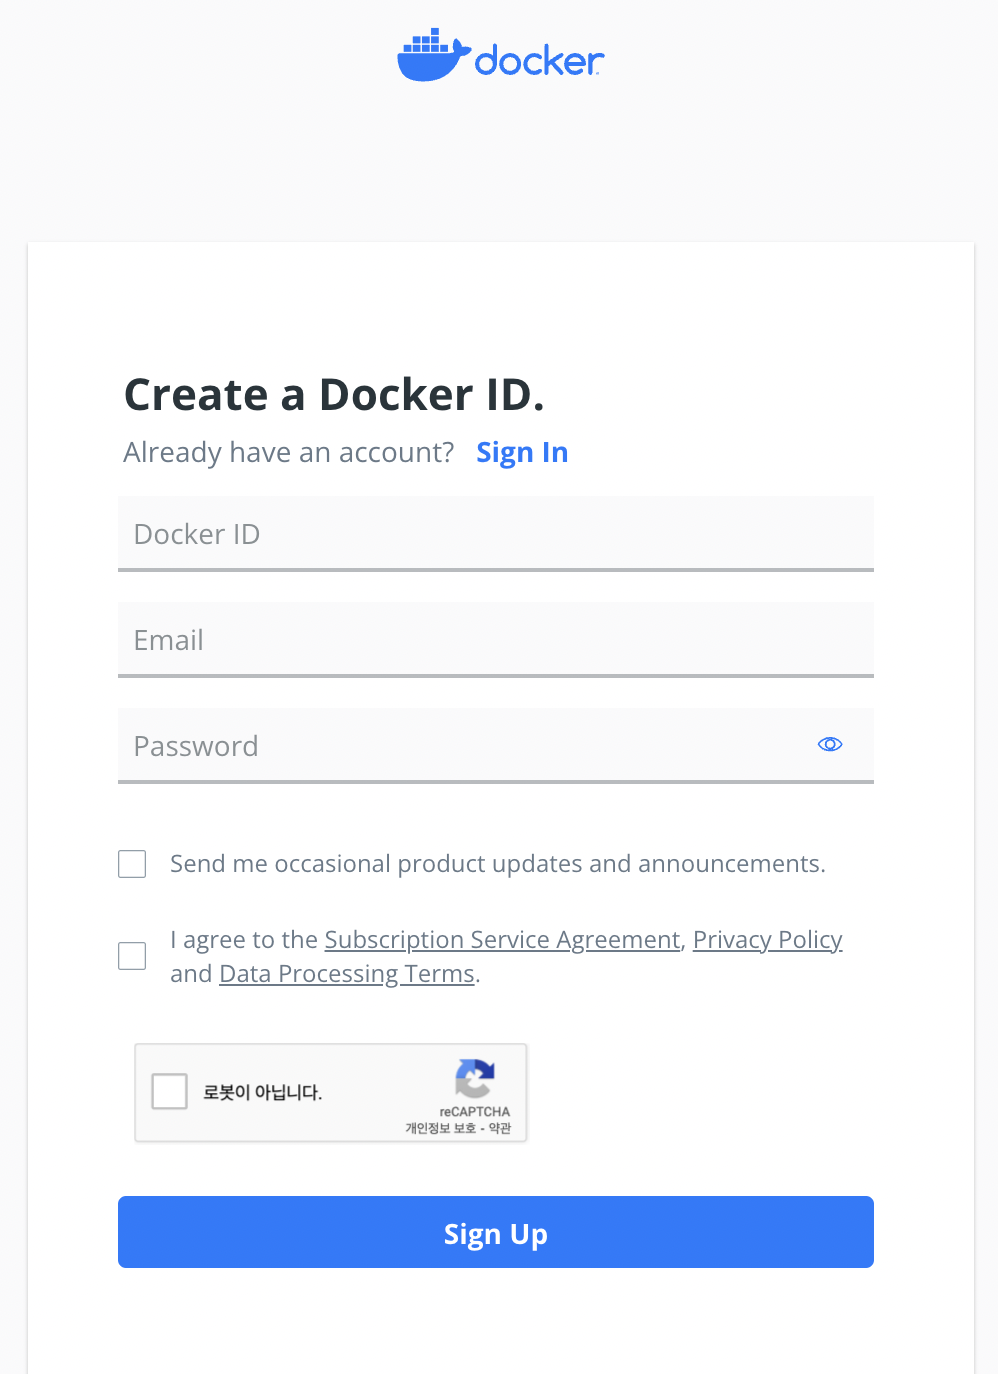Focus the Docker ID input field
The width and height of the screenshot is (998, 1374).
point(496,534)
